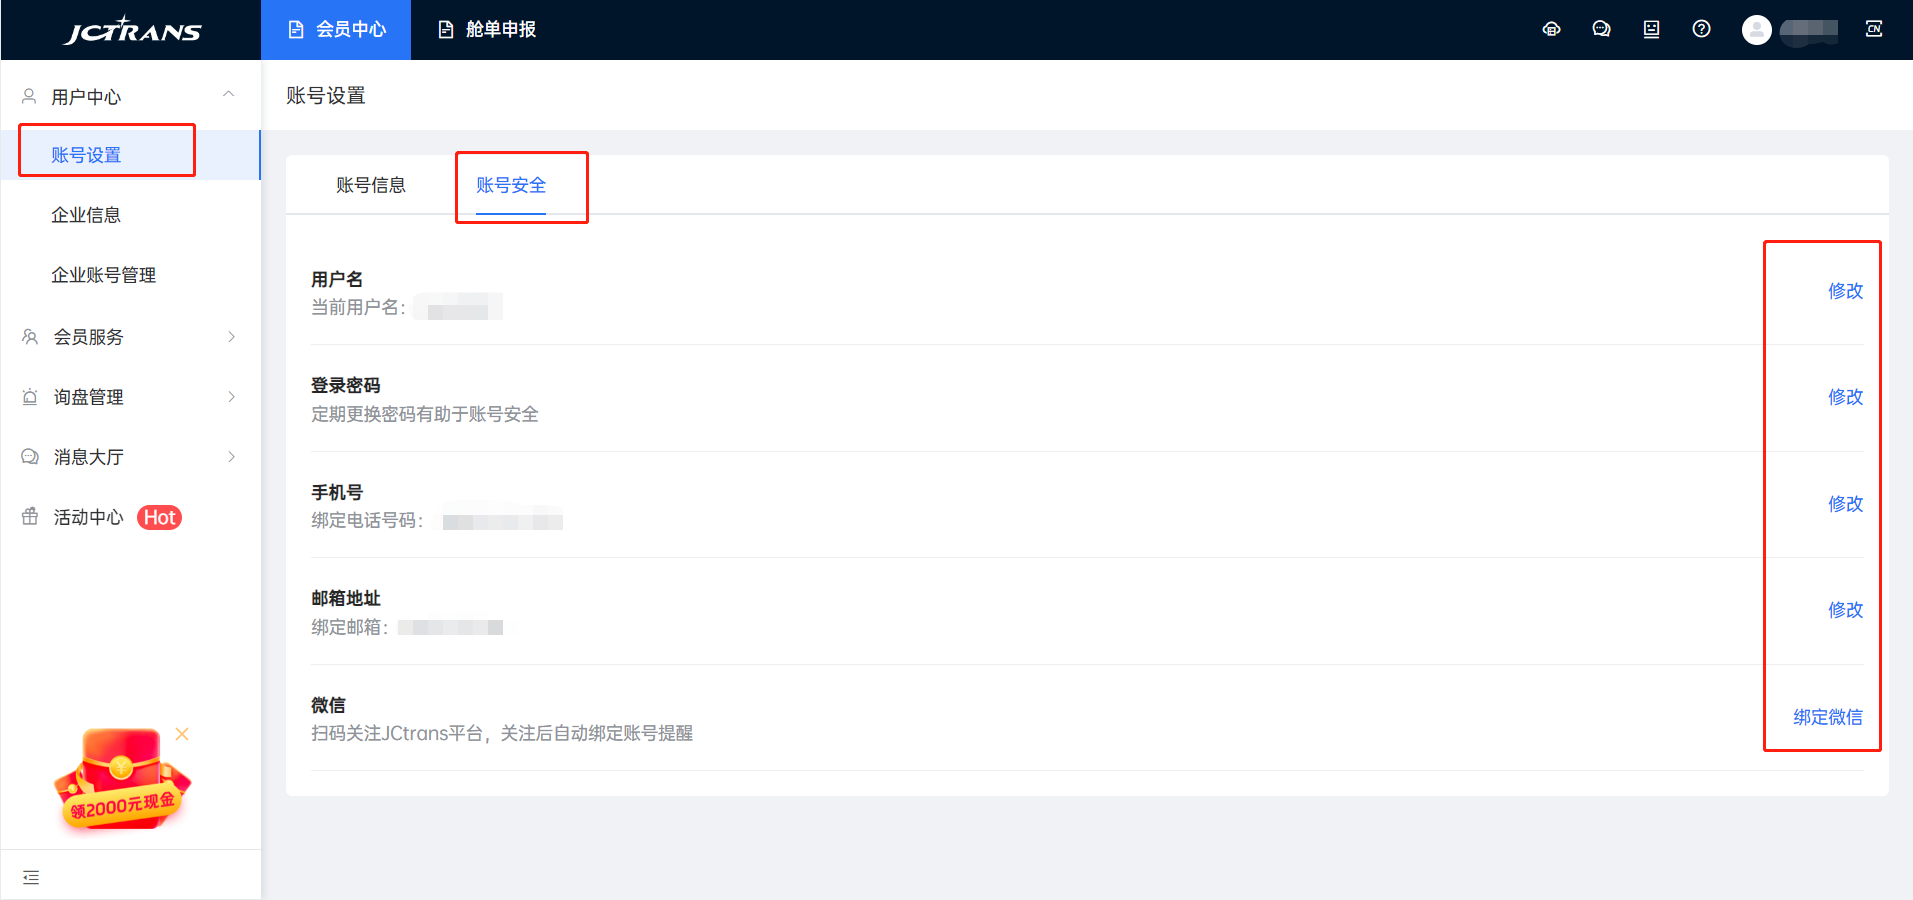Click the JCTRANS logo
The image size is (1913, 900).
(x=132, y=30)
